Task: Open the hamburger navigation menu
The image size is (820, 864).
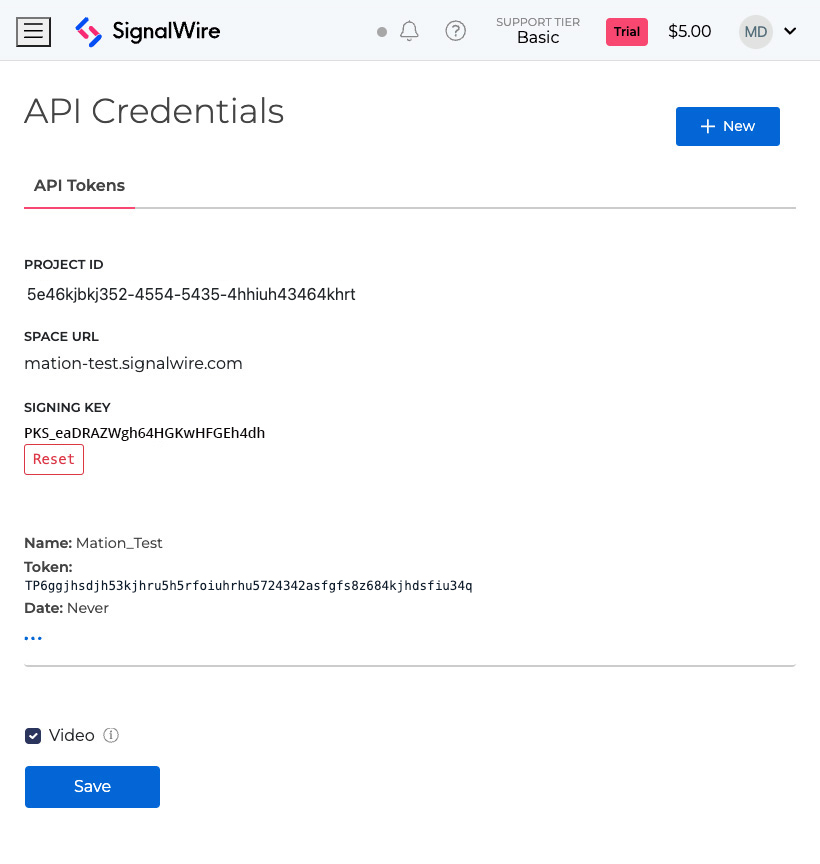Action: coord(34,31)
